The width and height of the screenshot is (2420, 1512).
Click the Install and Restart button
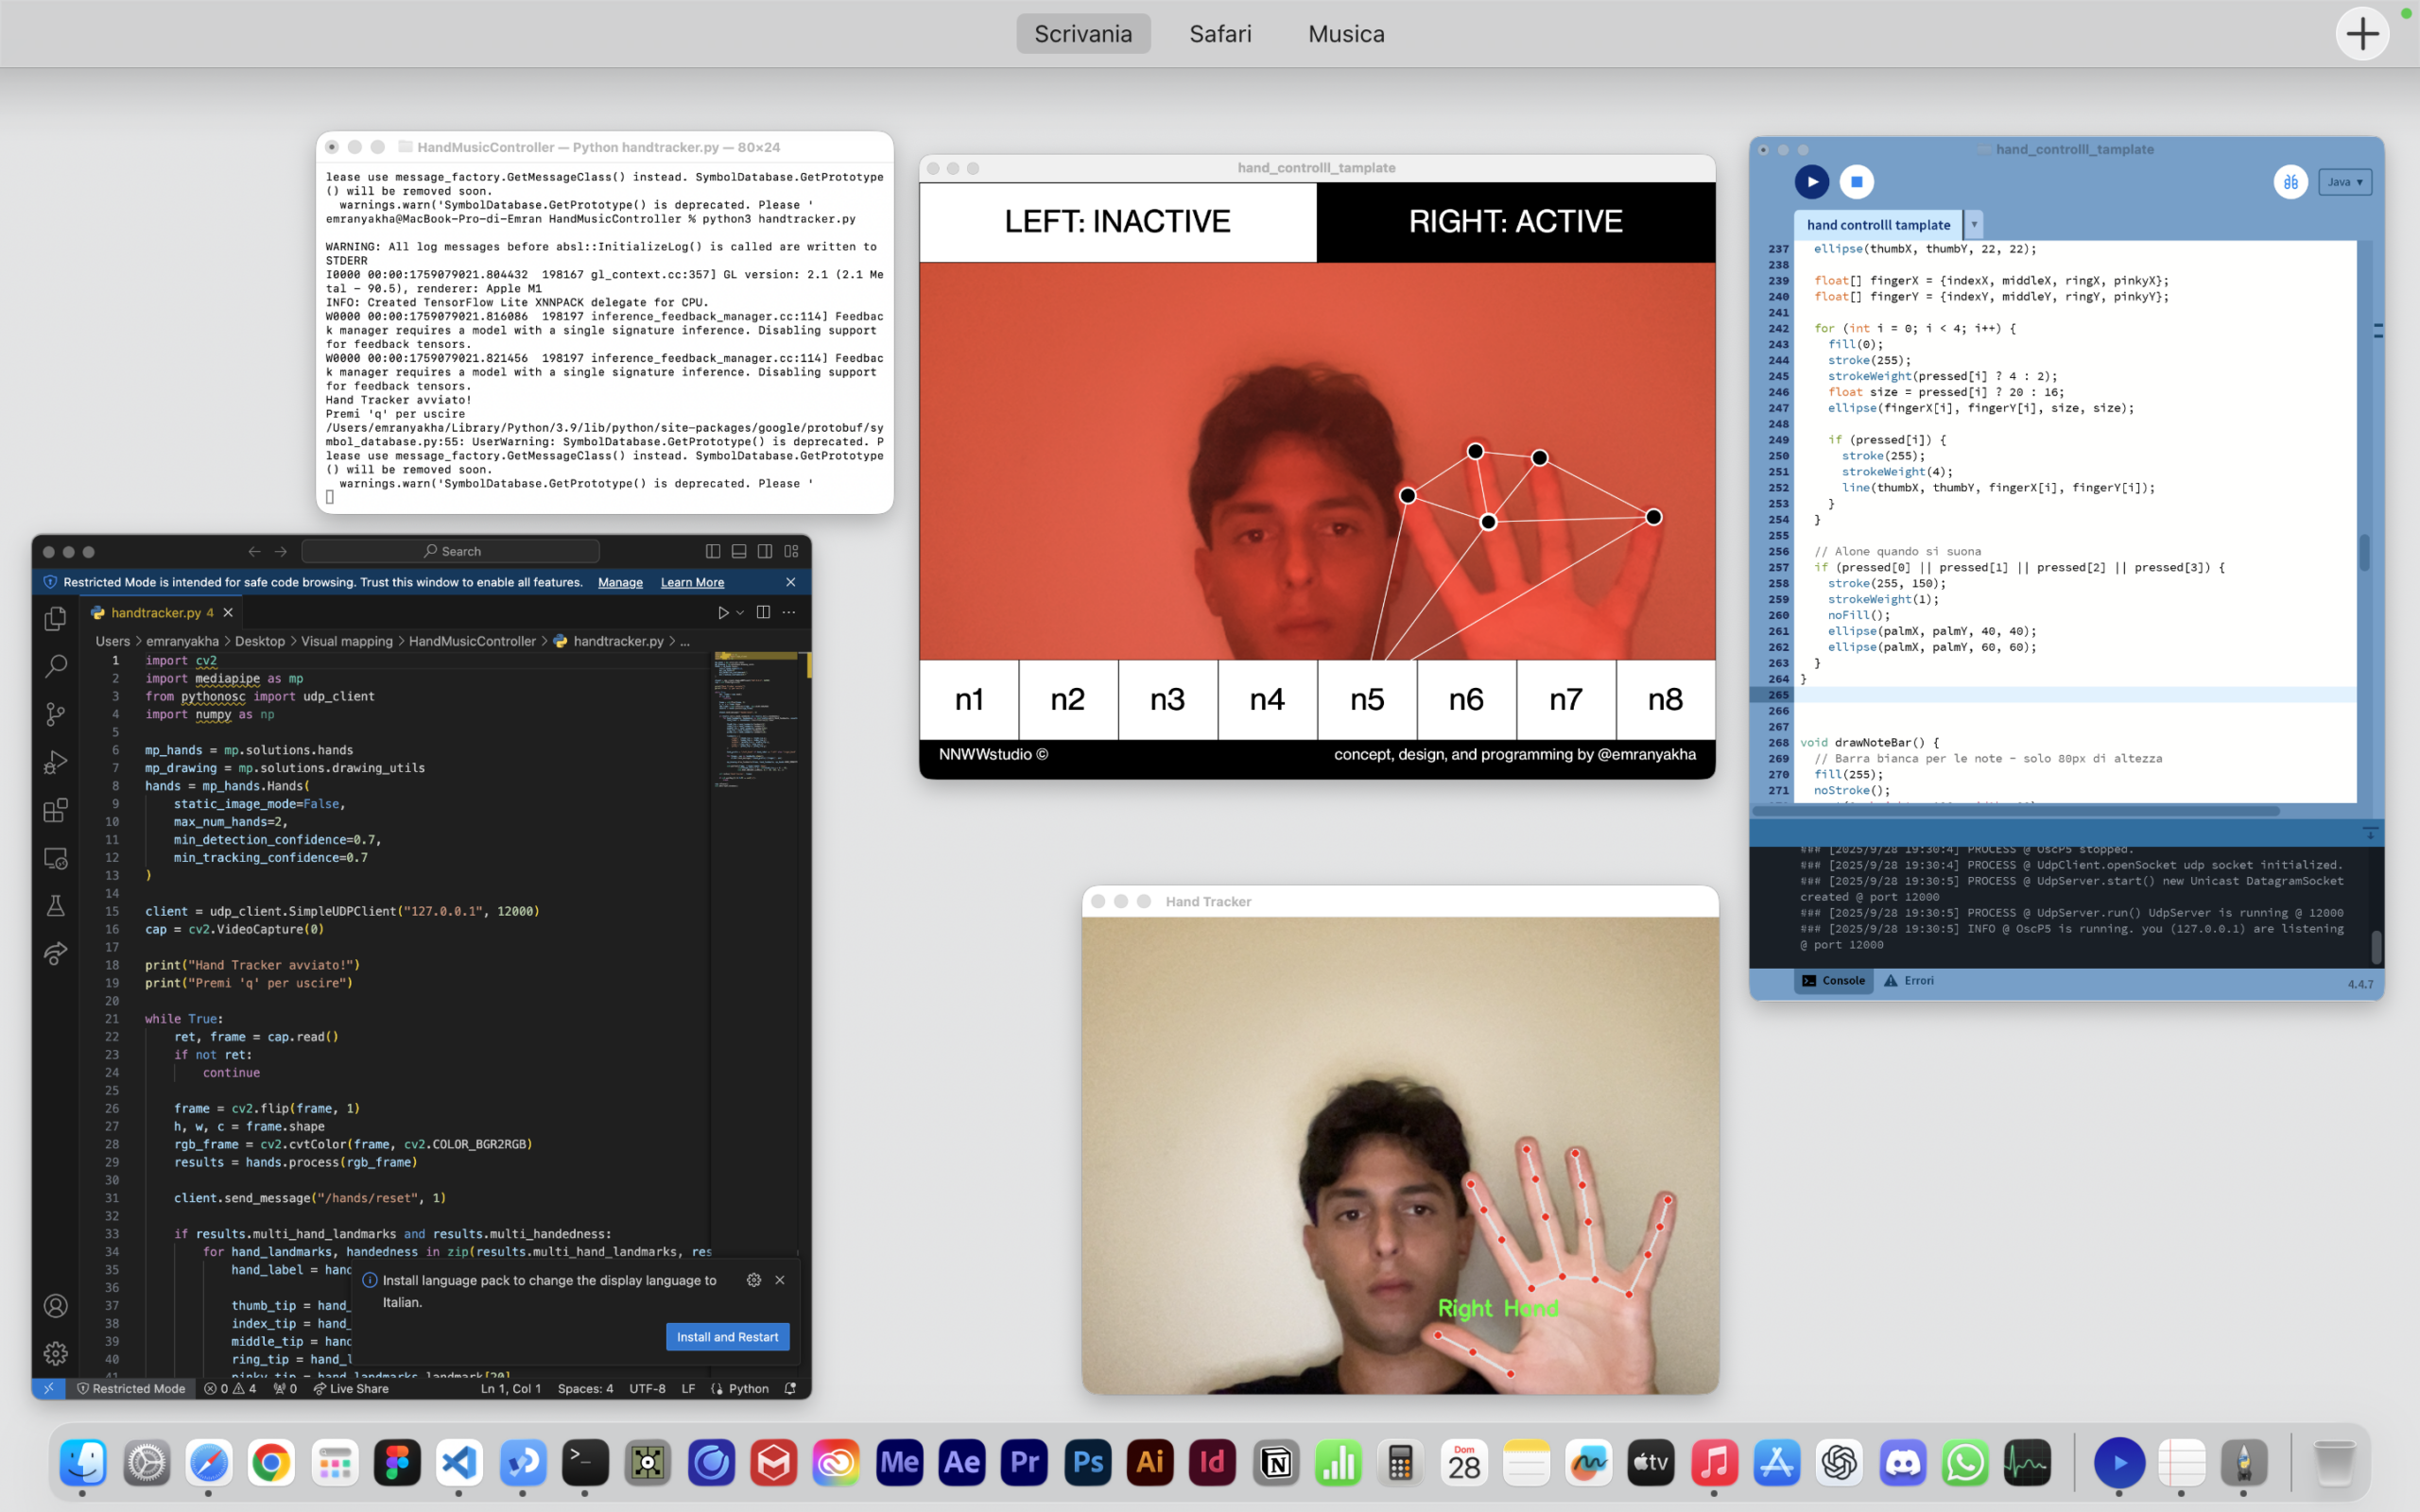(x=727, y=1336)
